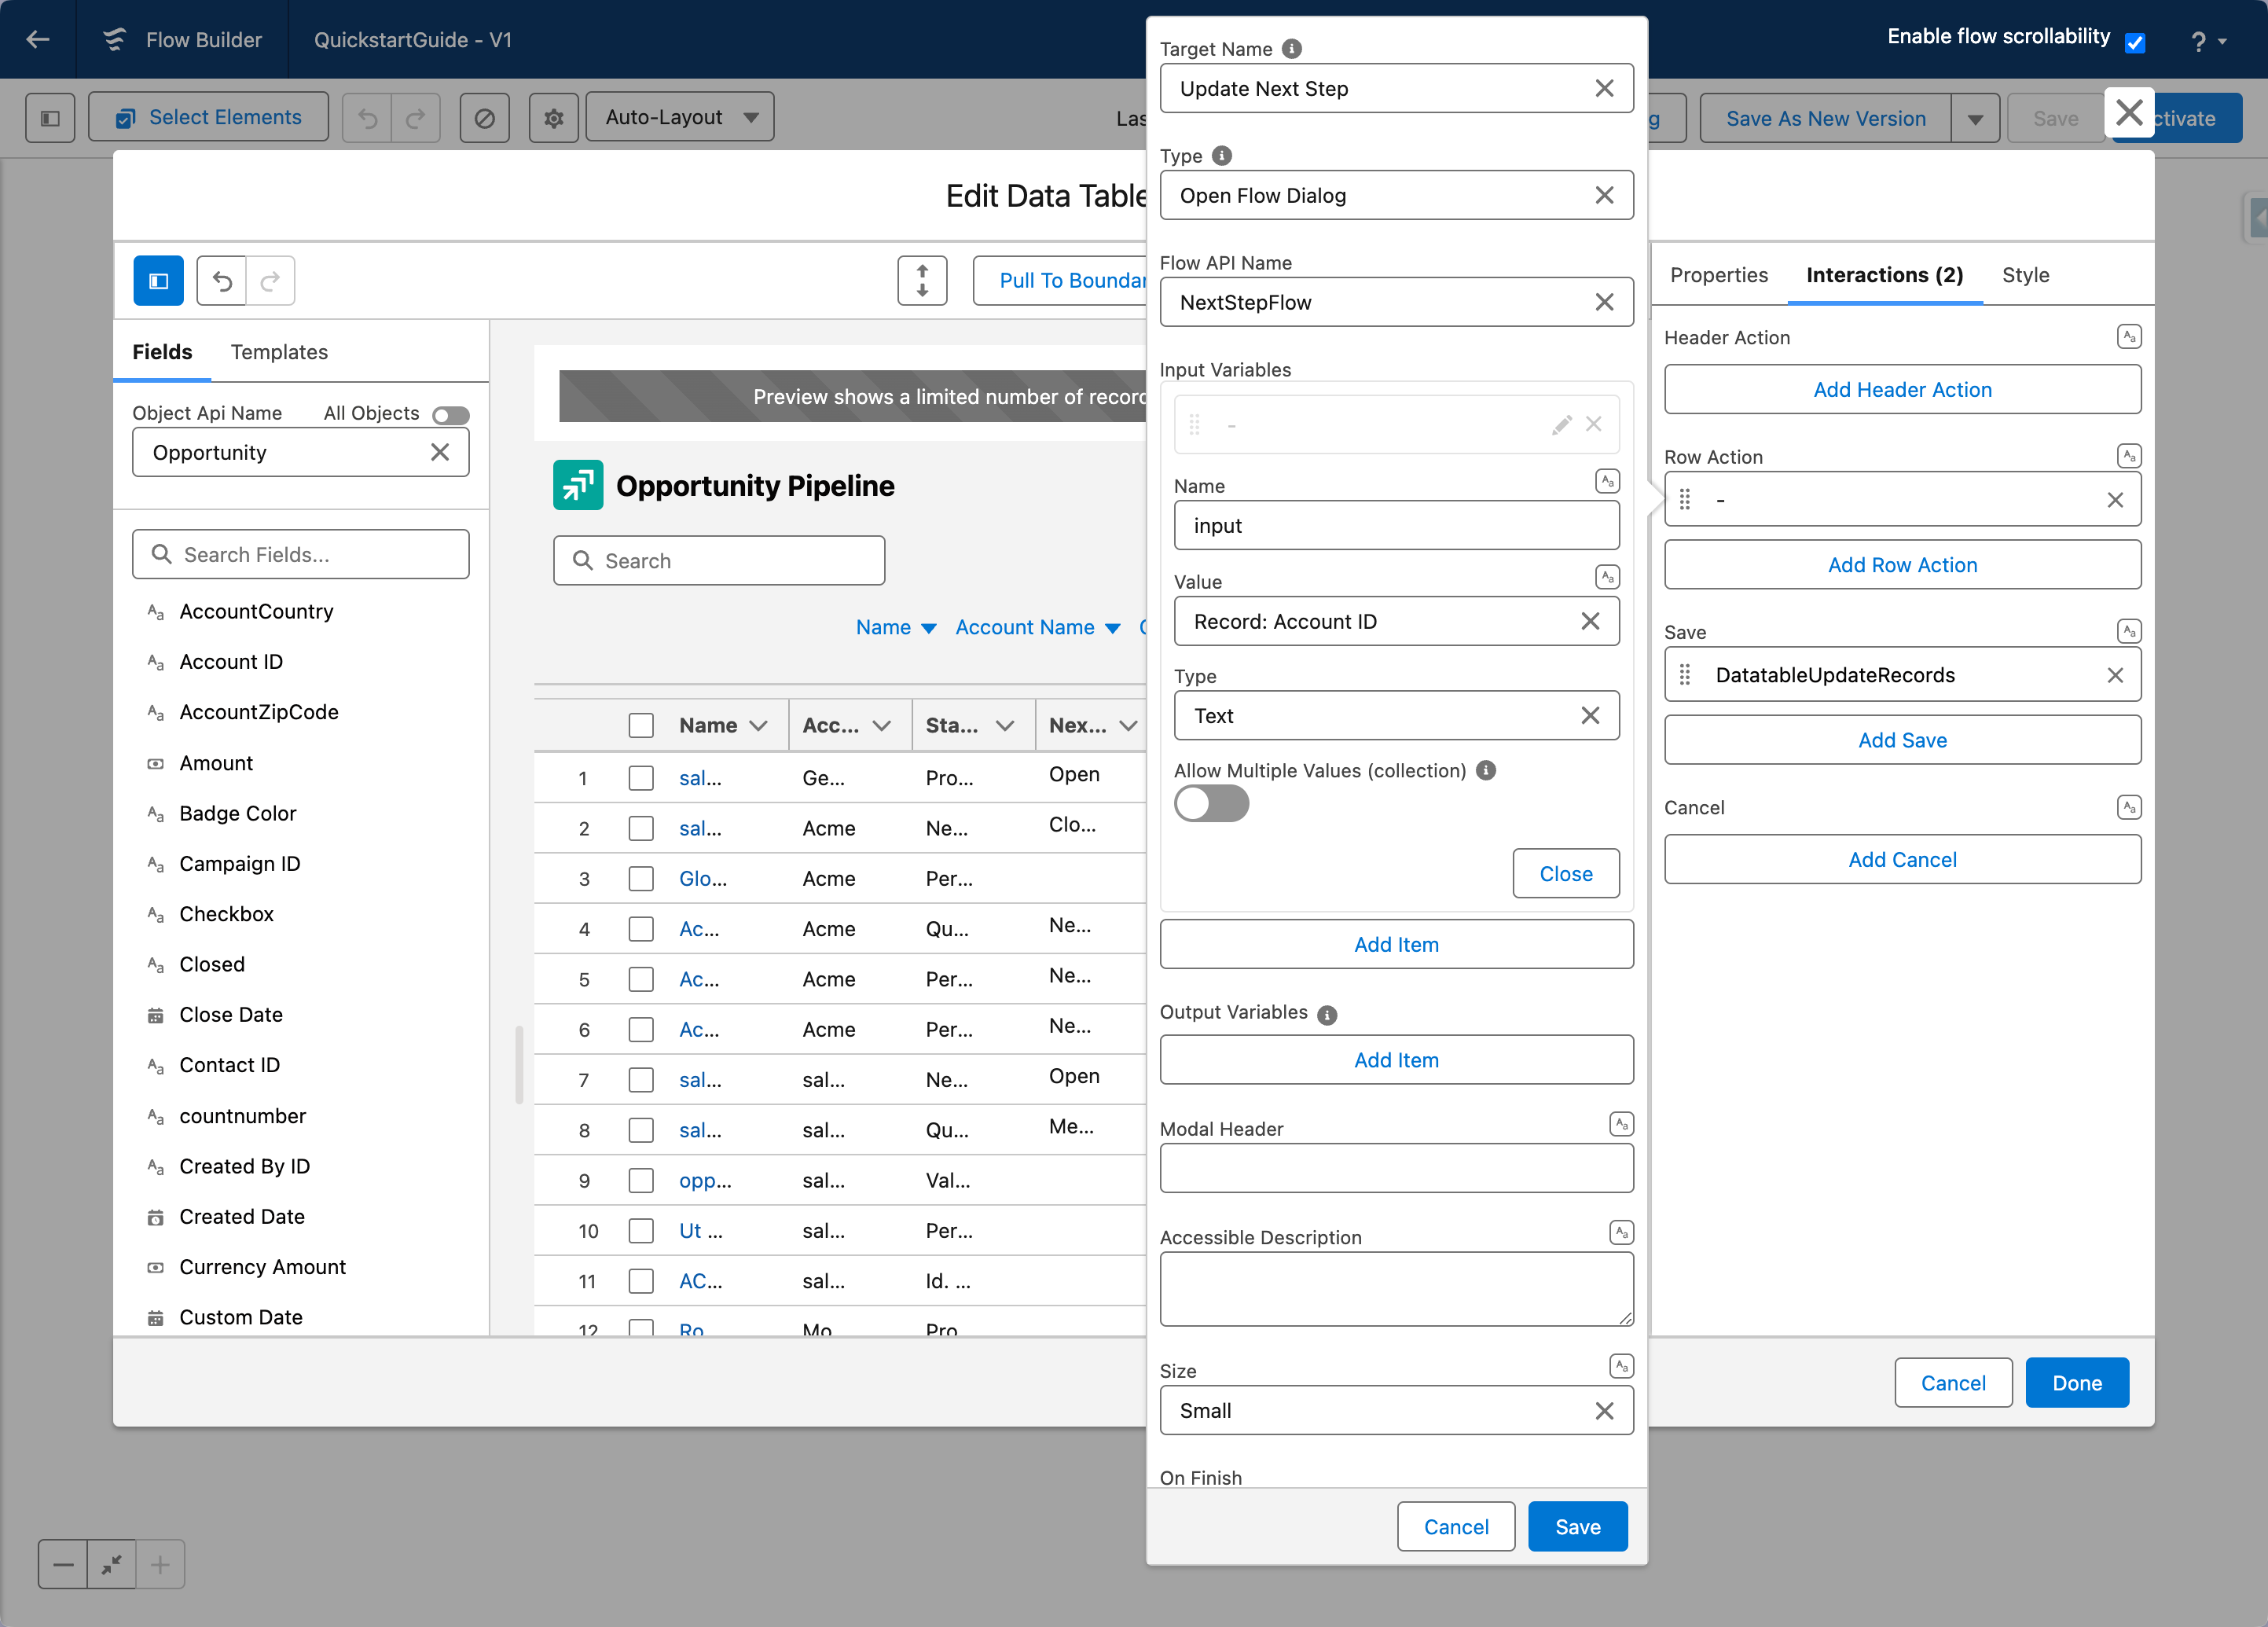The width and height of the screenshot is (2268, 1627).
Task: Click the vertical resize arrows icon
Action: click(x=922, y=281)
